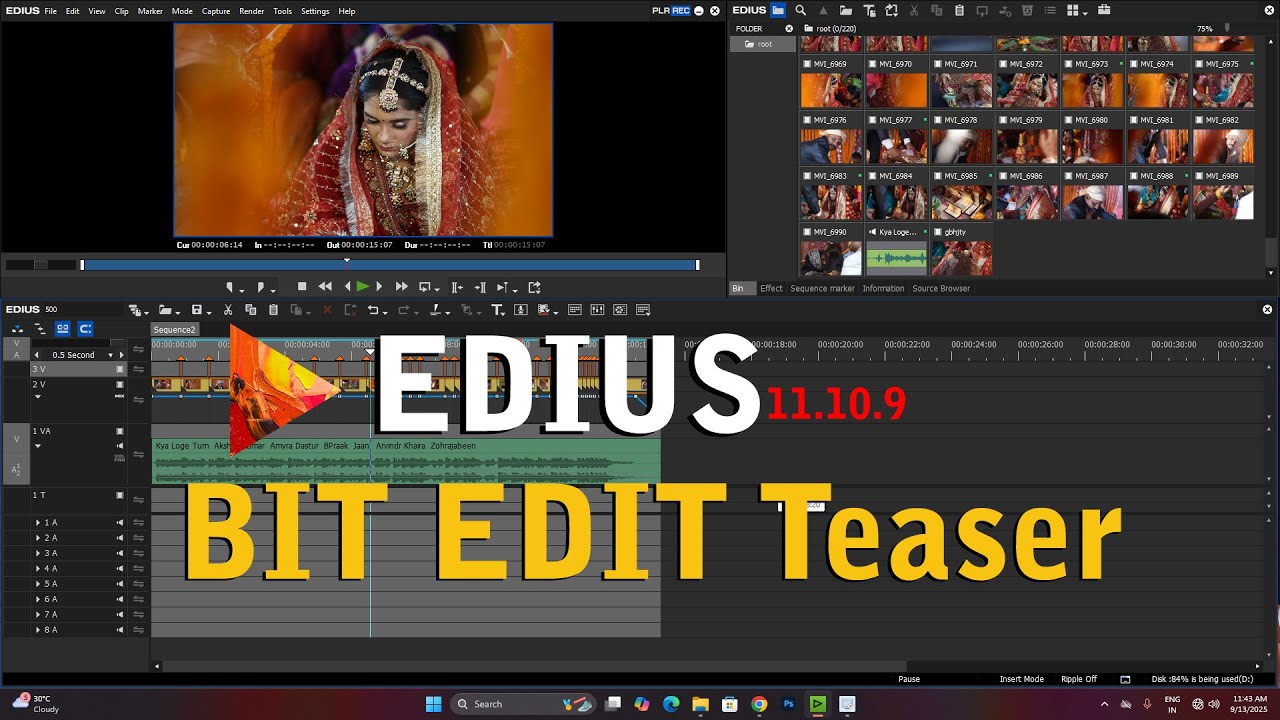Click the Photoshop icon in taskbar
Viewport: 1280px width, 720px height.
point(788,704)
